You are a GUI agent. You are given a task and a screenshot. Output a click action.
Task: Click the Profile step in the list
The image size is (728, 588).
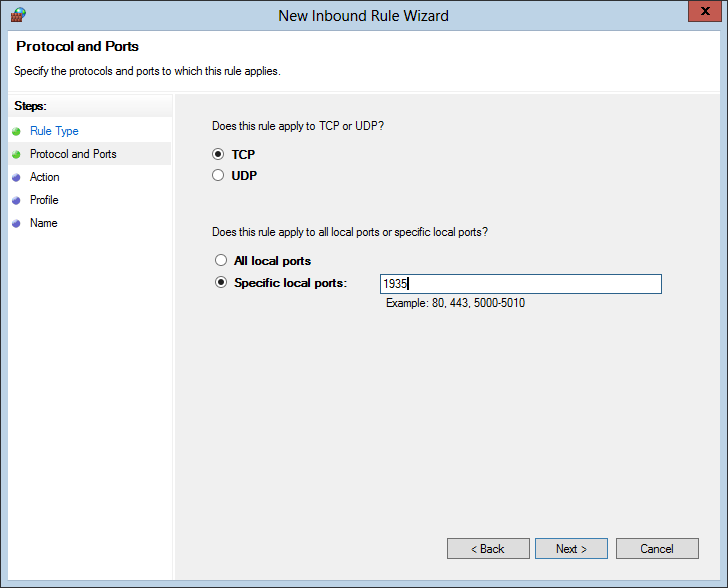[44, 200]
